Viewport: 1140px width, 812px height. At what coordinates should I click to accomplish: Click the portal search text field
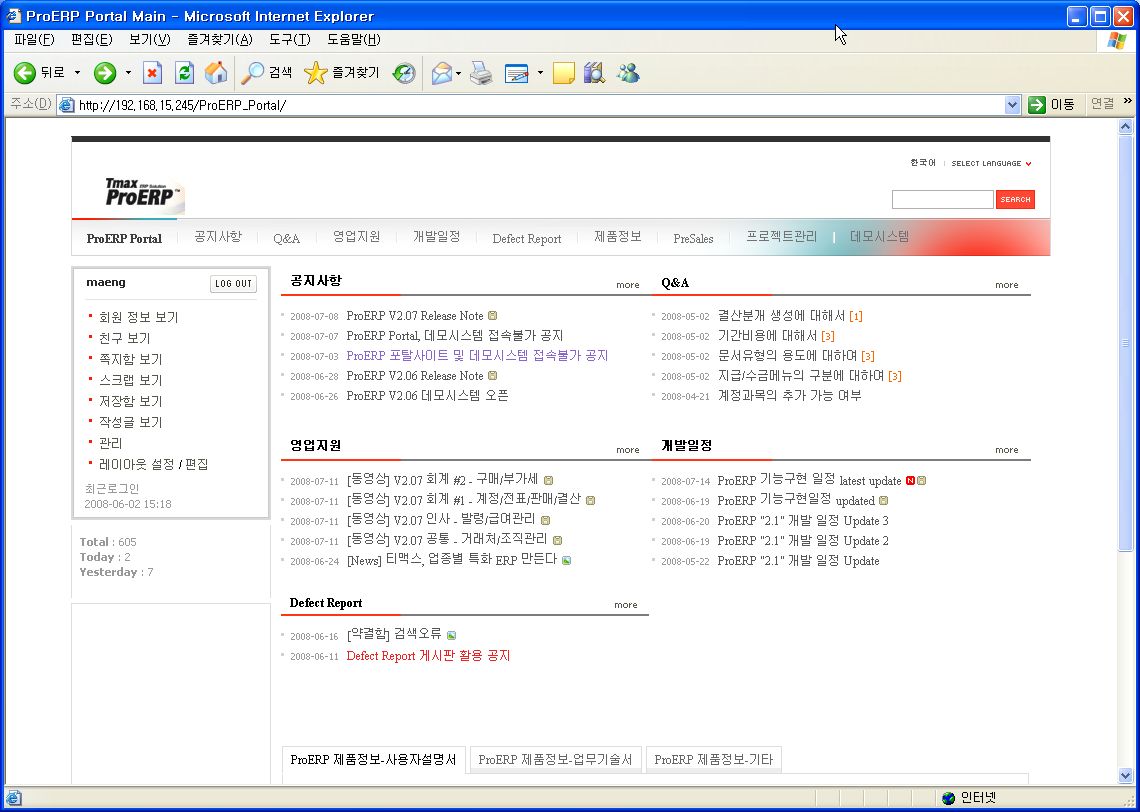[x=942, y=199]
